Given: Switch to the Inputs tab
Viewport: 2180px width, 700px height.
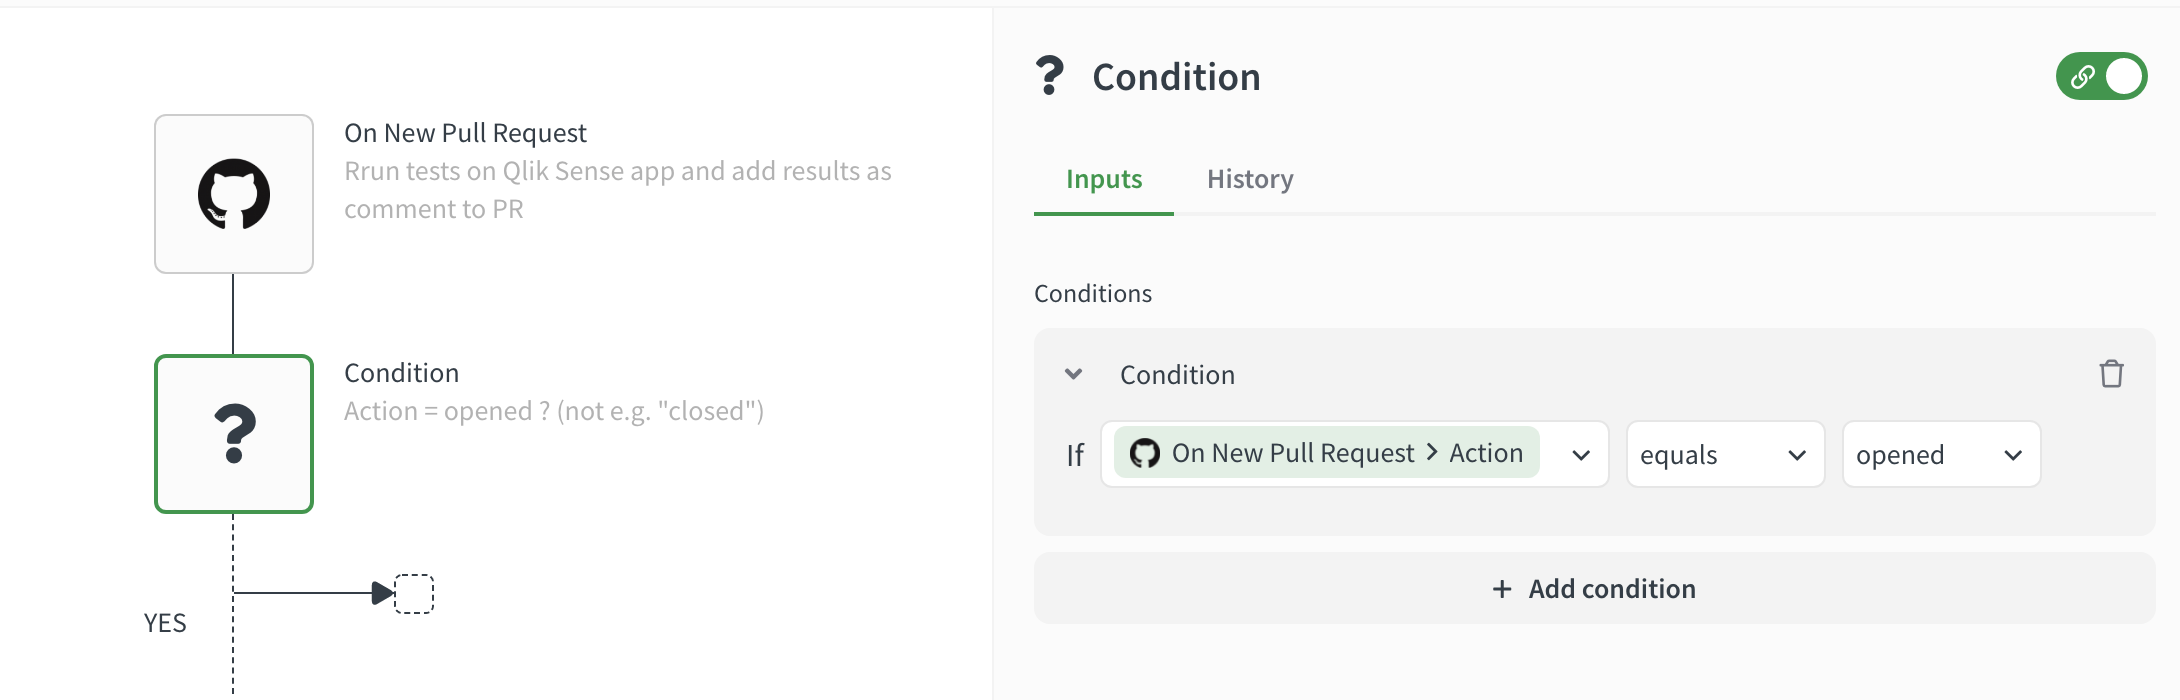Looking at the screenshot, I should coord(1102,179).
